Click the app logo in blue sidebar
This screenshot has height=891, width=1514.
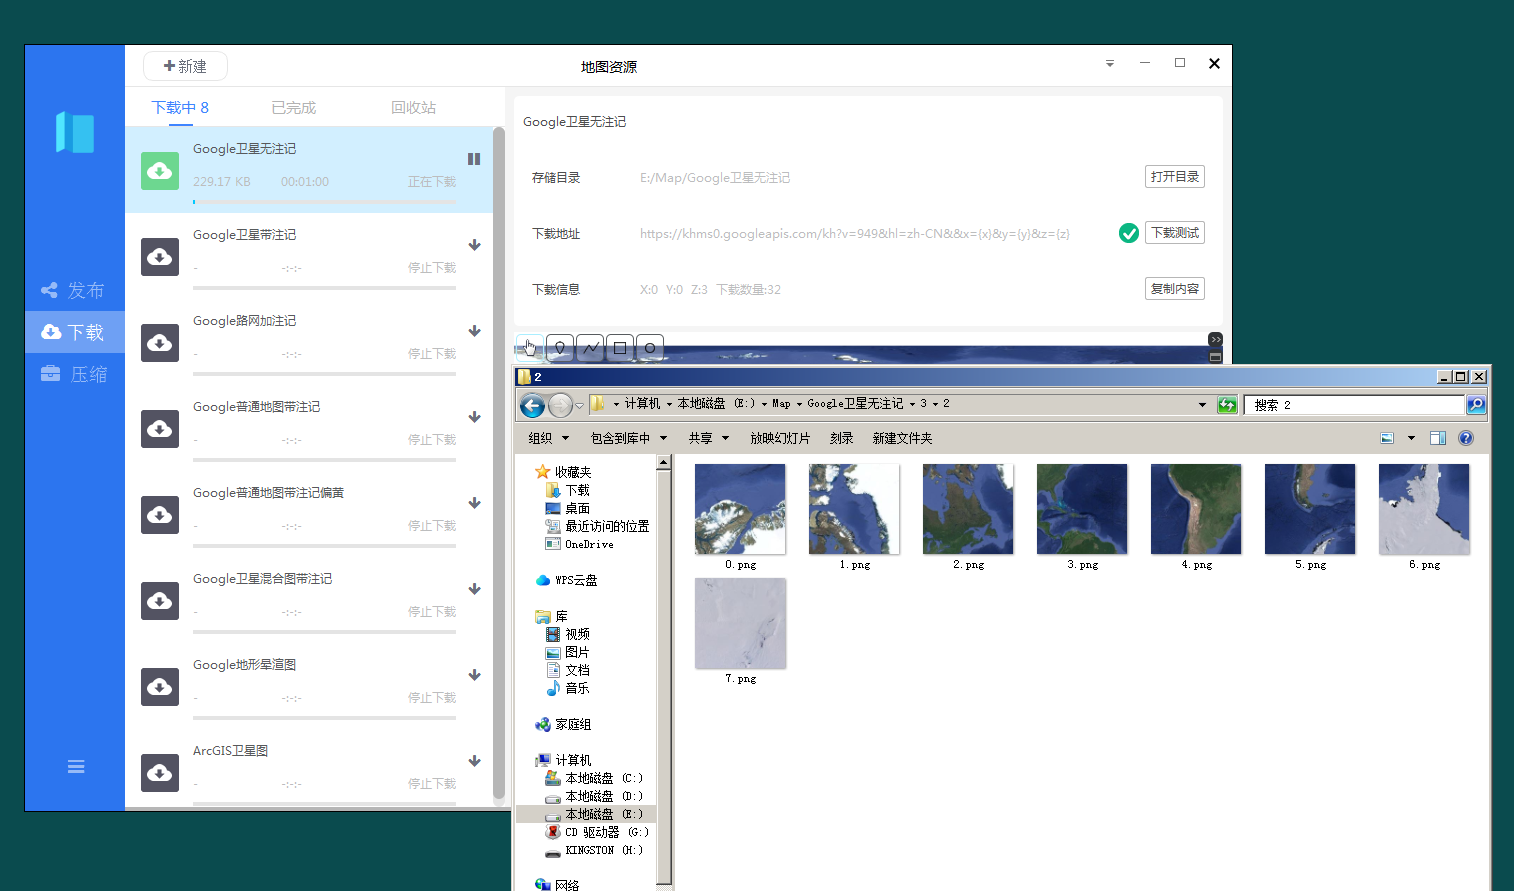75,132
